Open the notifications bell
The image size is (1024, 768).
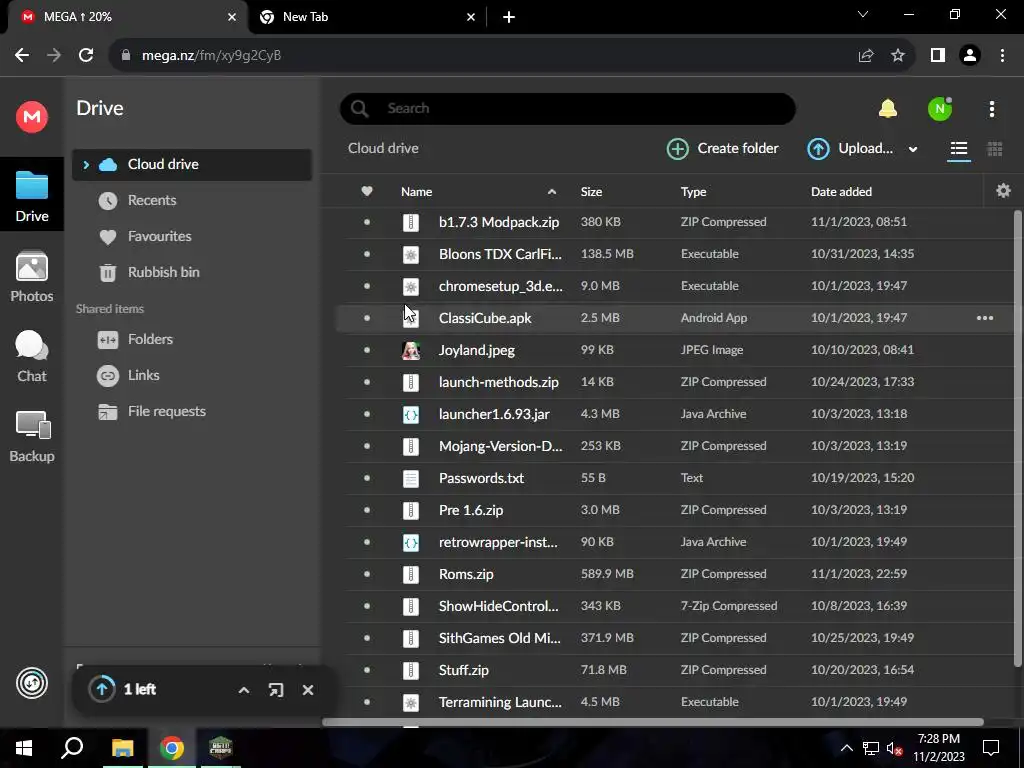click(x=888, y=108)
